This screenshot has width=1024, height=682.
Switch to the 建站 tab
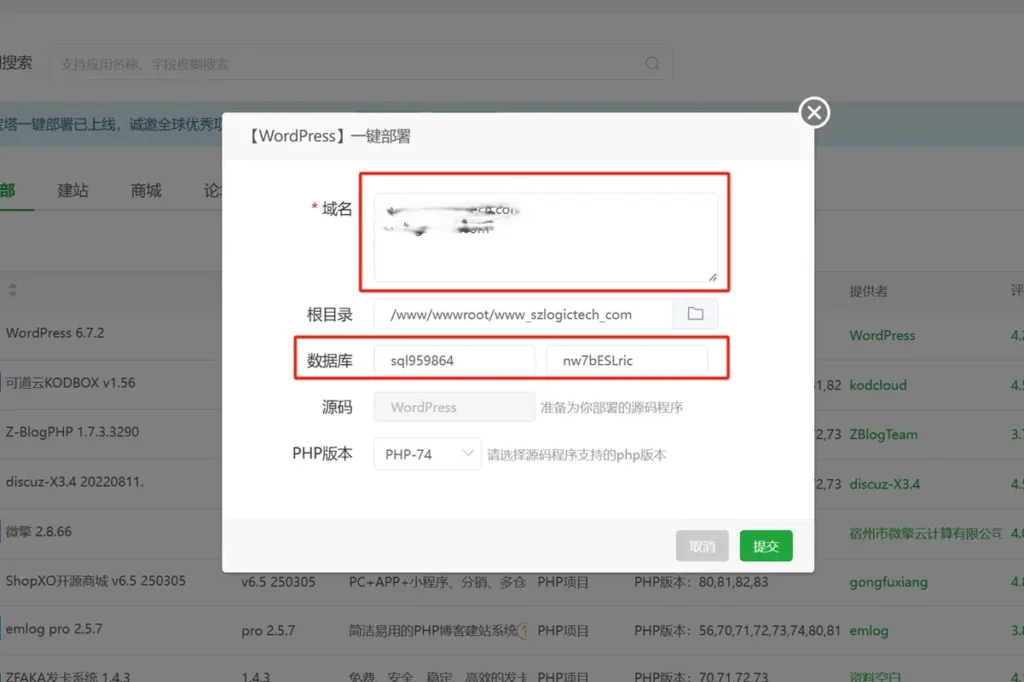click(x=73, y=190)
